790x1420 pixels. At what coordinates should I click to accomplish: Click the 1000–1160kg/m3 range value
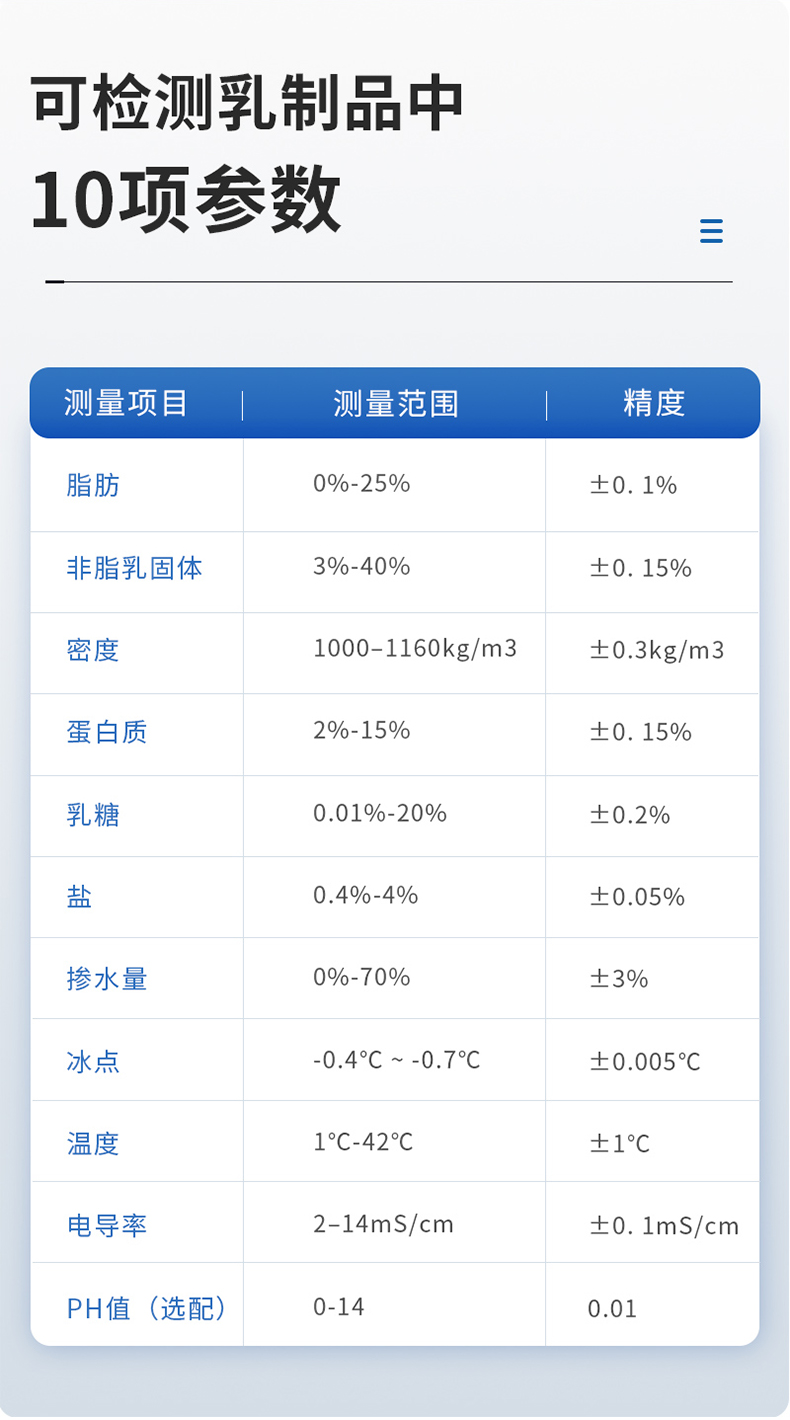point(415,648)
